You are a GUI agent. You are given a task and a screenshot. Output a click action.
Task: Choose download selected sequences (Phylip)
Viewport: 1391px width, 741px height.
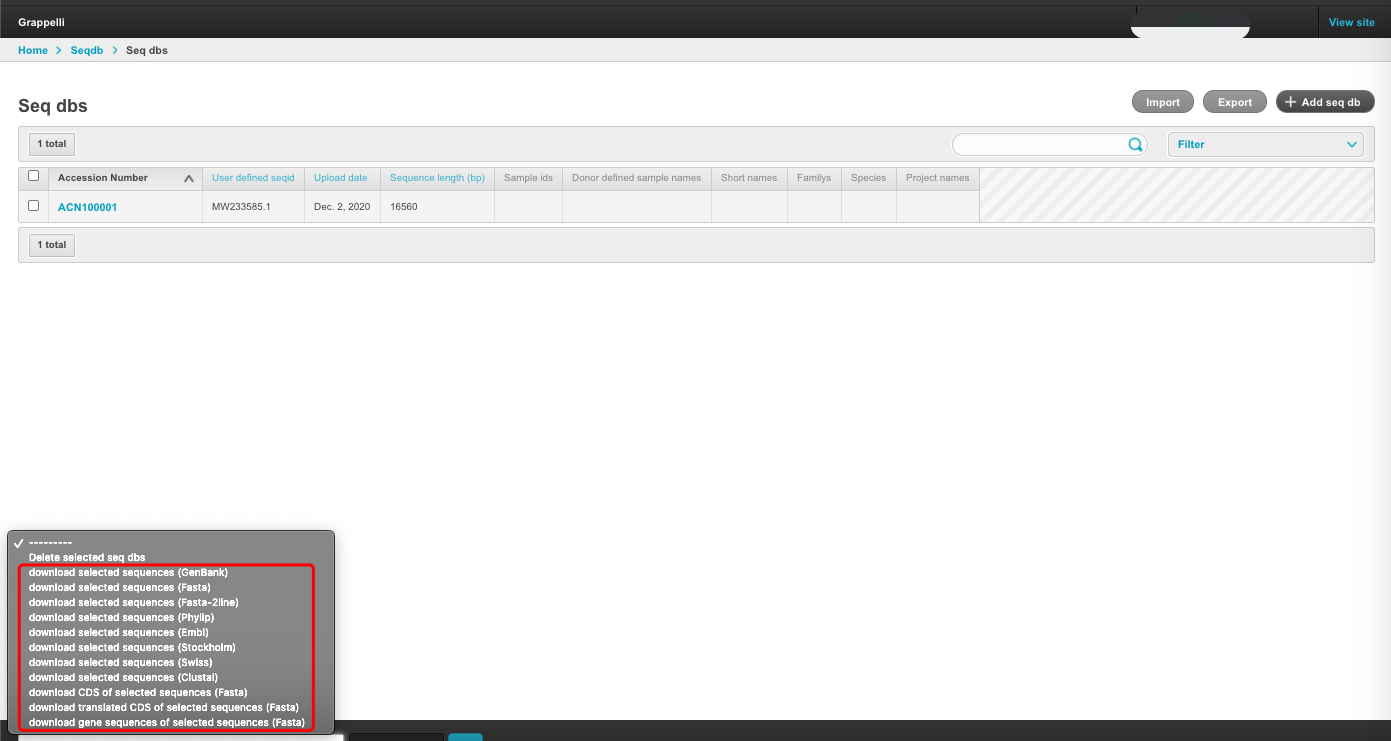[x=171, y=617]
